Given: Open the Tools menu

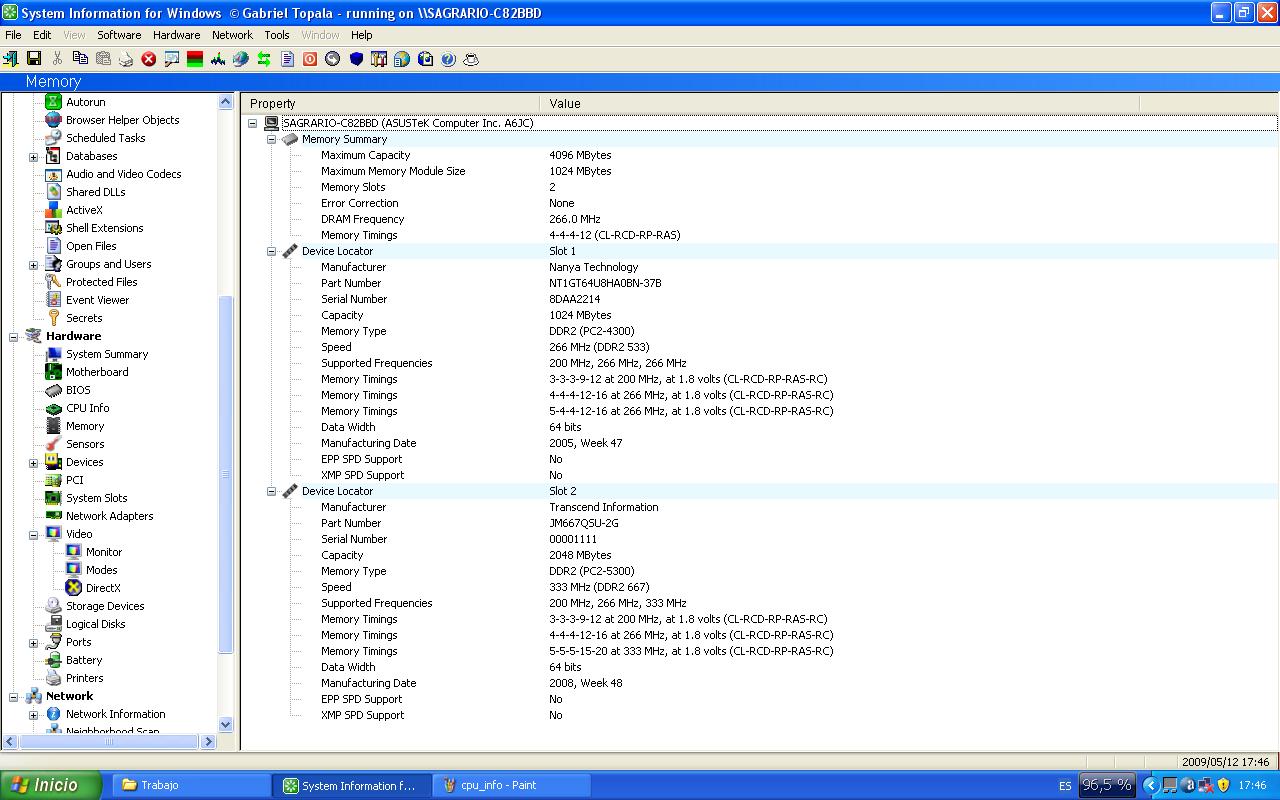Looking at the screenshot, I should coord(277,35).
